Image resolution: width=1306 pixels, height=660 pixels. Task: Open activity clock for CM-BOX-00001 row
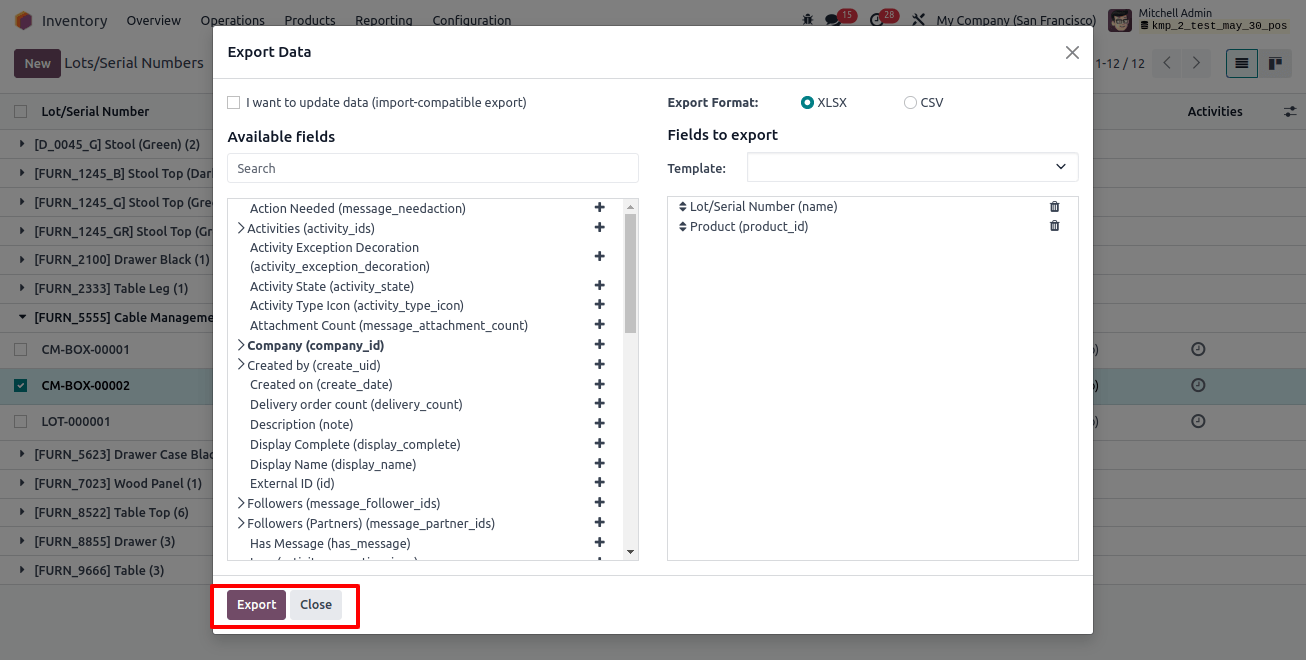point(1198,349)
